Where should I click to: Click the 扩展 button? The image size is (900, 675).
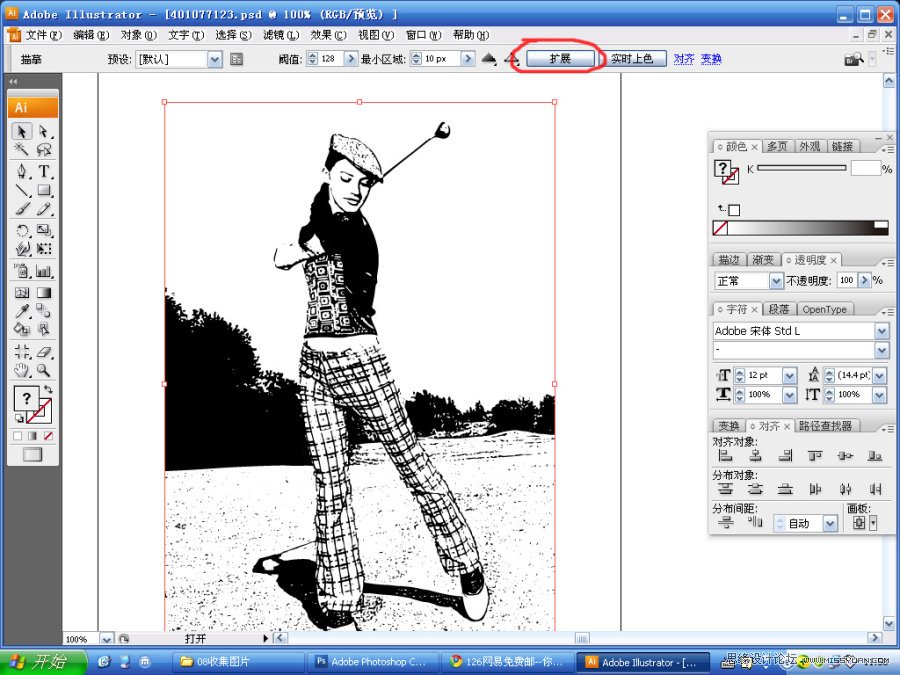pos(560,59)
